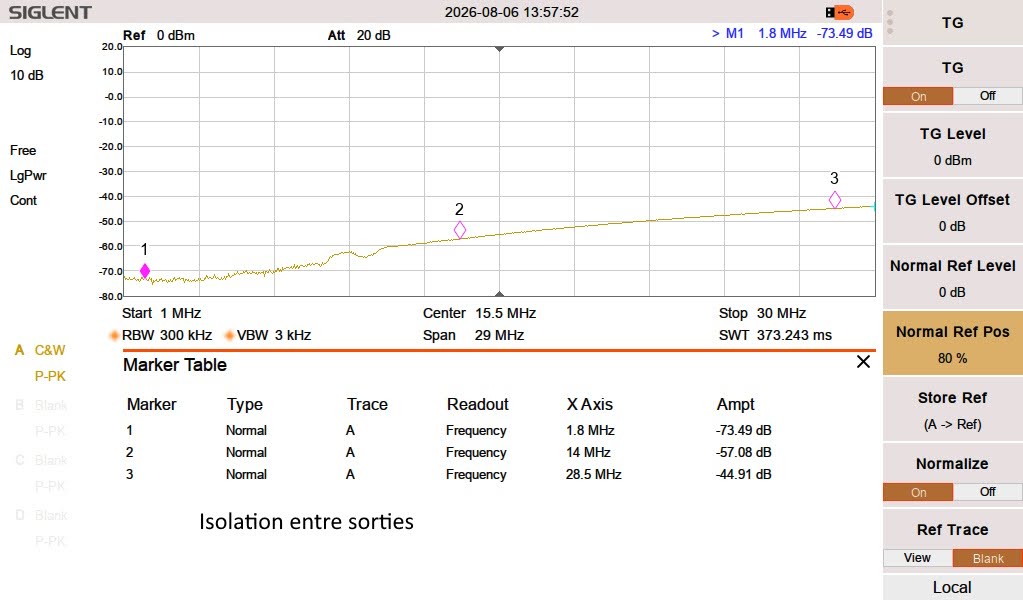
Task: Open the TG Level setting
Action: coord(953,146)
